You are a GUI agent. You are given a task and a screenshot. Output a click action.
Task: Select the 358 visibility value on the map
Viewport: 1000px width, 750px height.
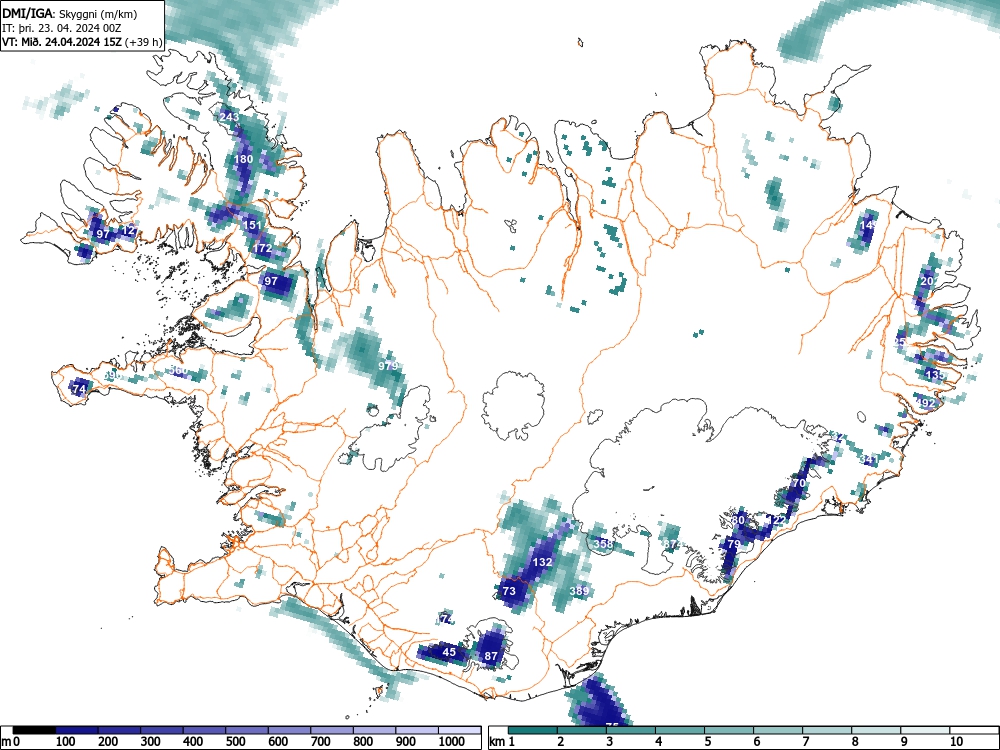tap(603, 544)
